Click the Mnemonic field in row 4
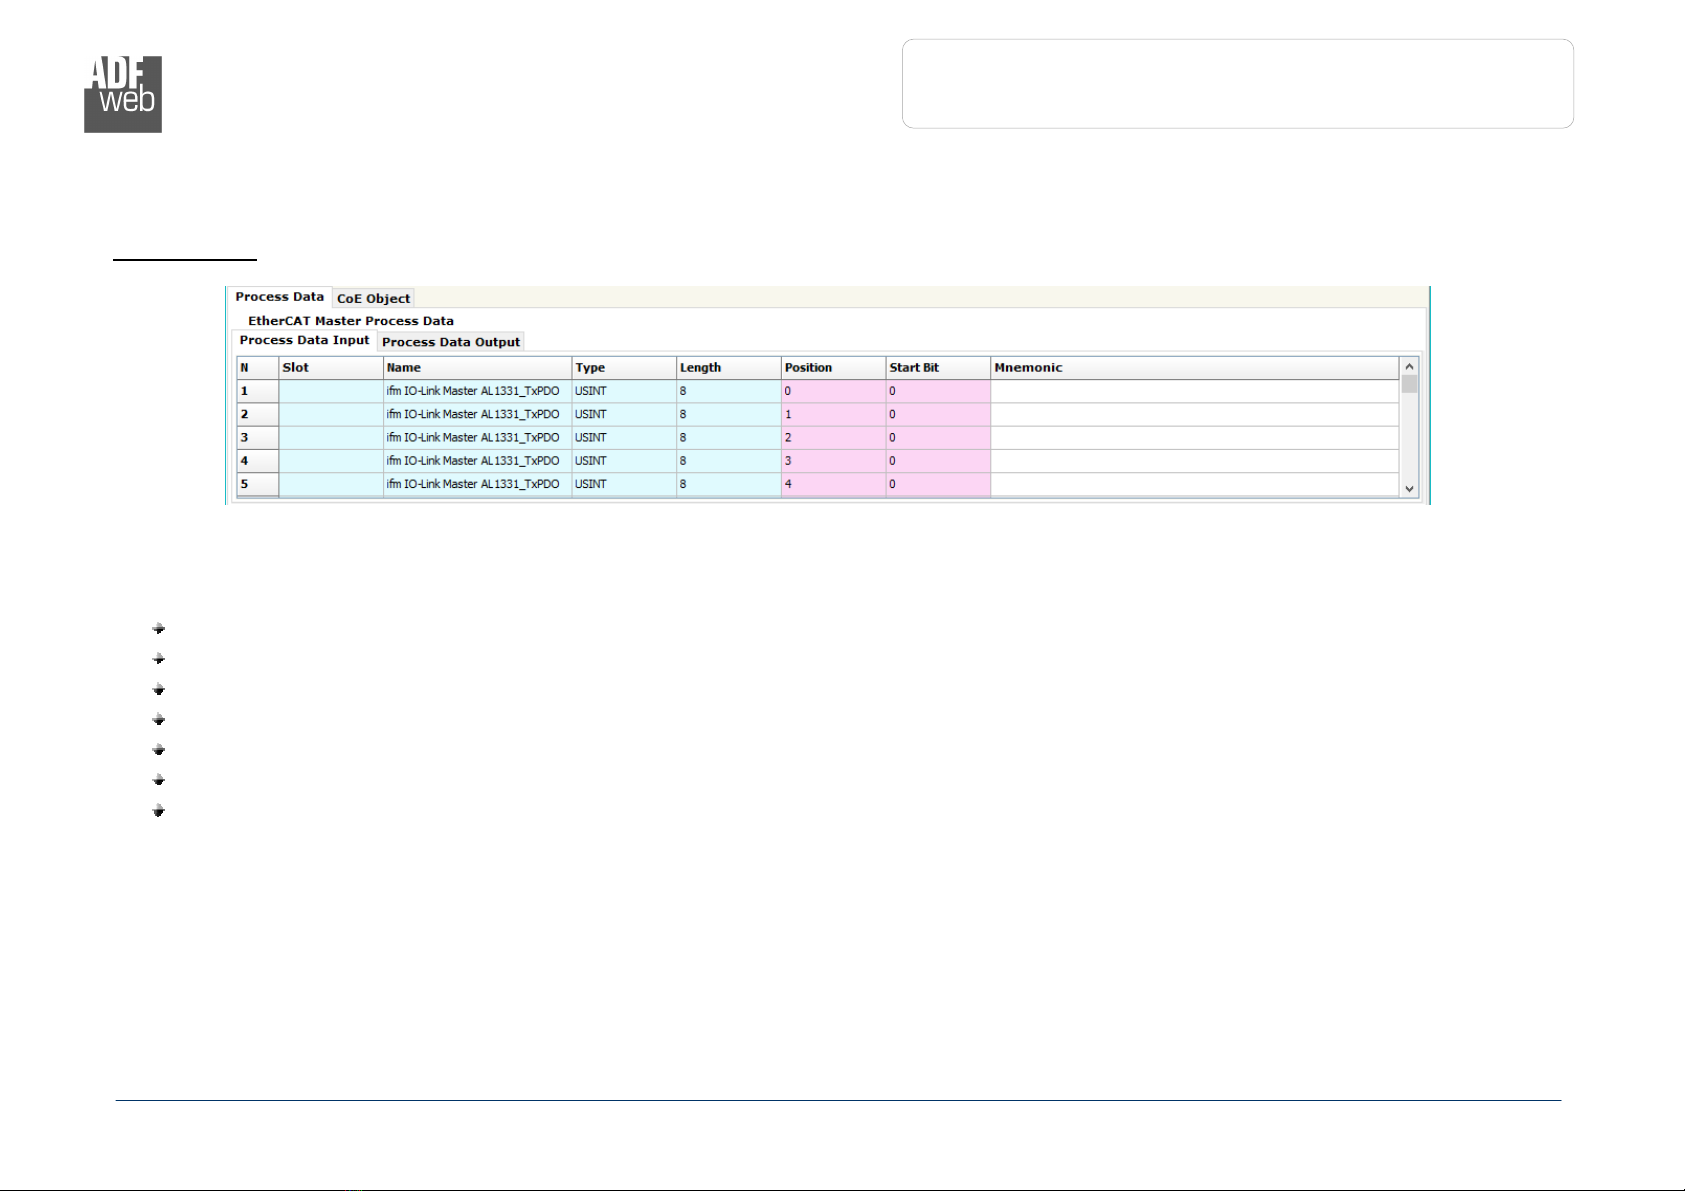Viewport: 1685px width, 1191px height. (1195, 461)
